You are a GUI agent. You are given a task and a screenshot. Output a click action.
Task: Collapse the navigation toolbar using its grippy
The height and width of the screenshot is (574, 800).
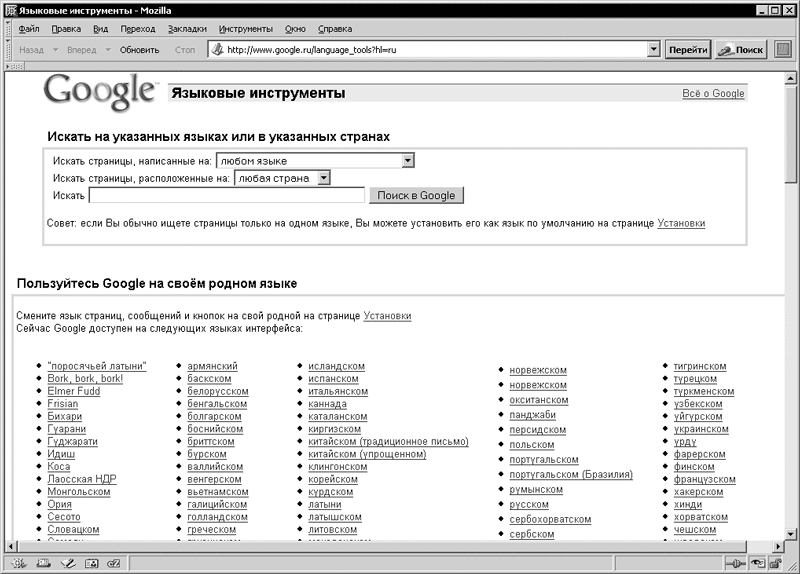click(8, 50)
